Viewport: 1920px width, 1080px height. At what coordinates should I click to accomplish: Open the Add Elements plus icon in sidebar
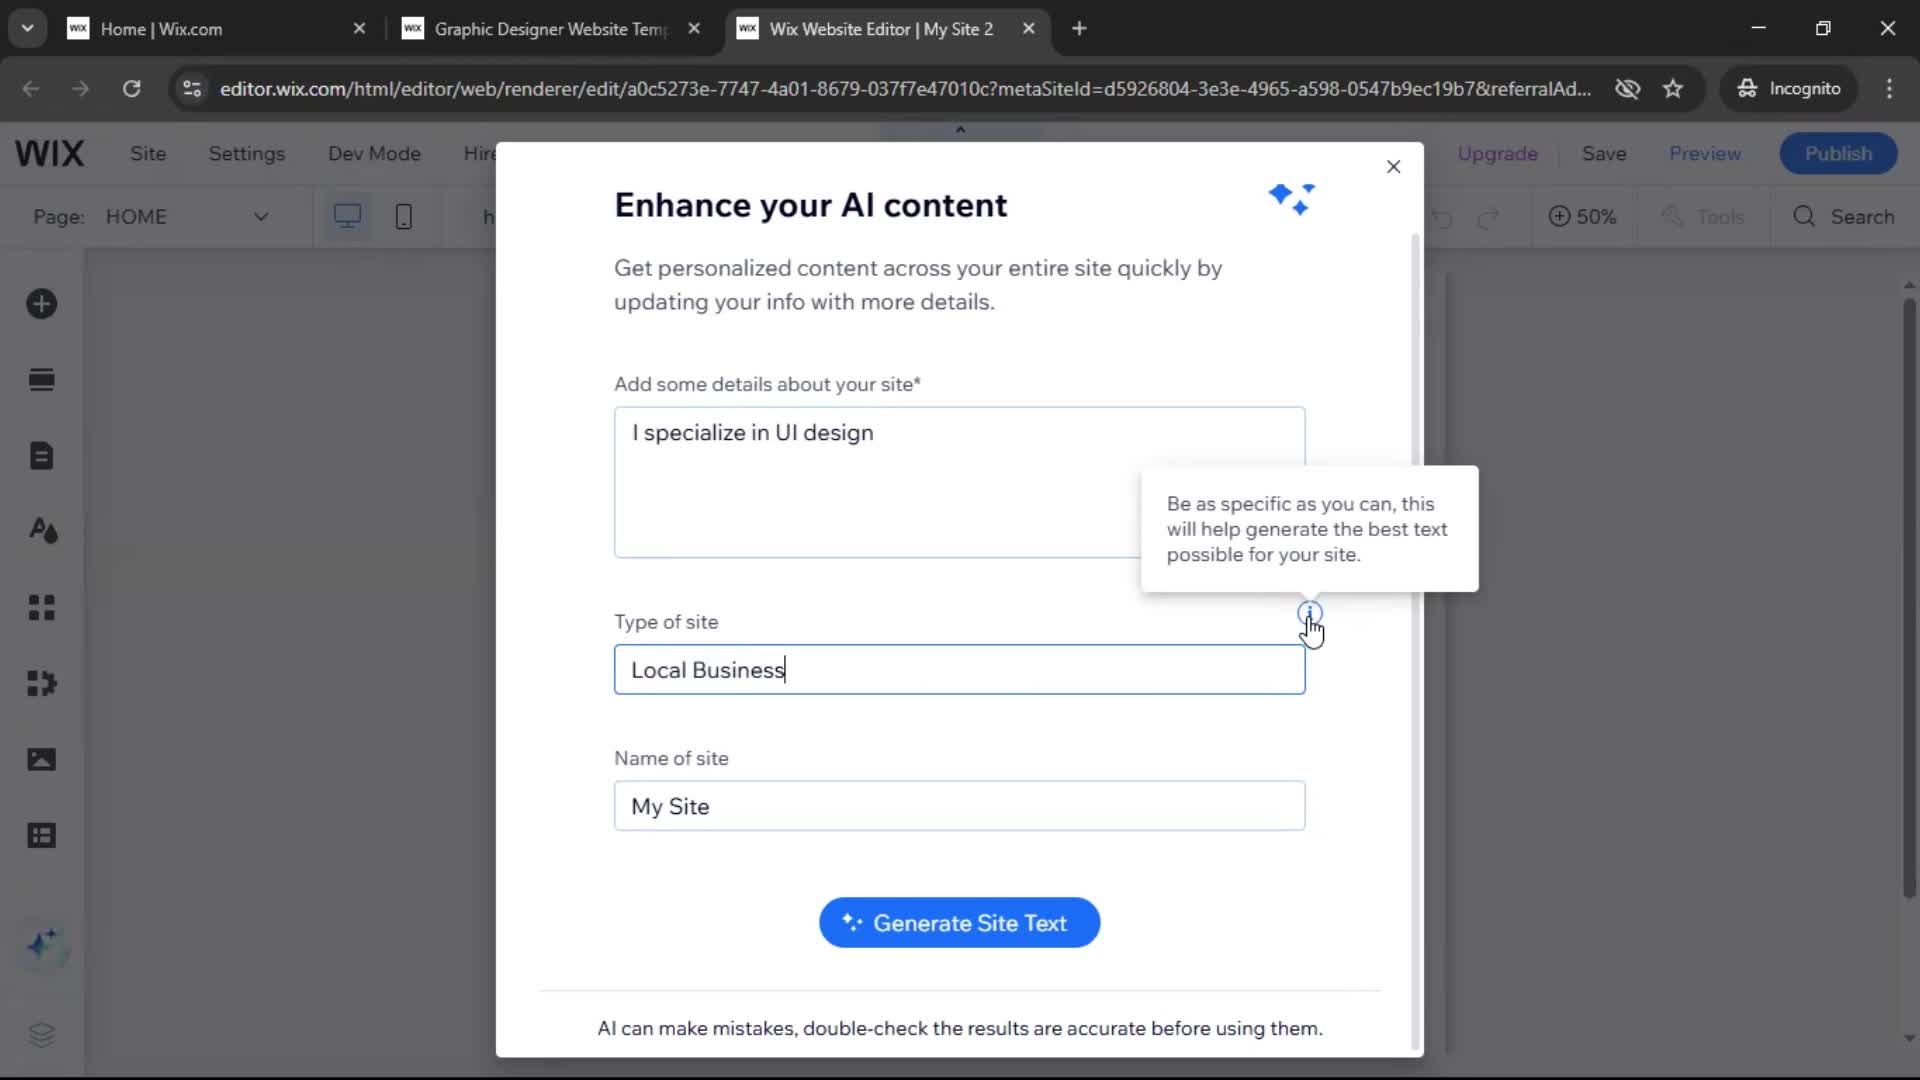[x=41, y=304]
